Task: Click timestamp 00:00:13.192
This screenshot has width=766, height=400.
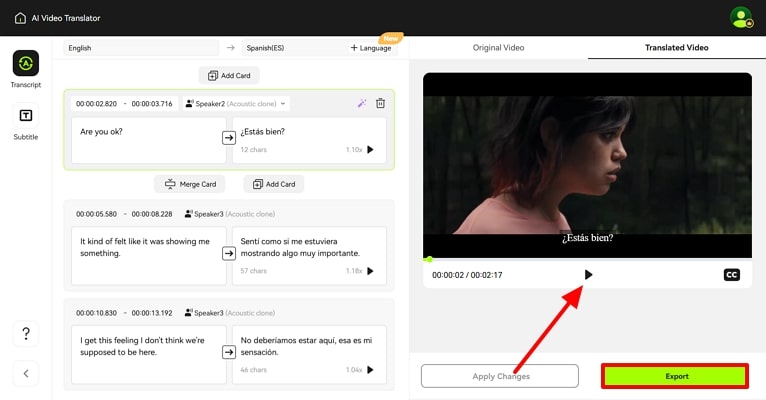Action: [x=152, y=313]
